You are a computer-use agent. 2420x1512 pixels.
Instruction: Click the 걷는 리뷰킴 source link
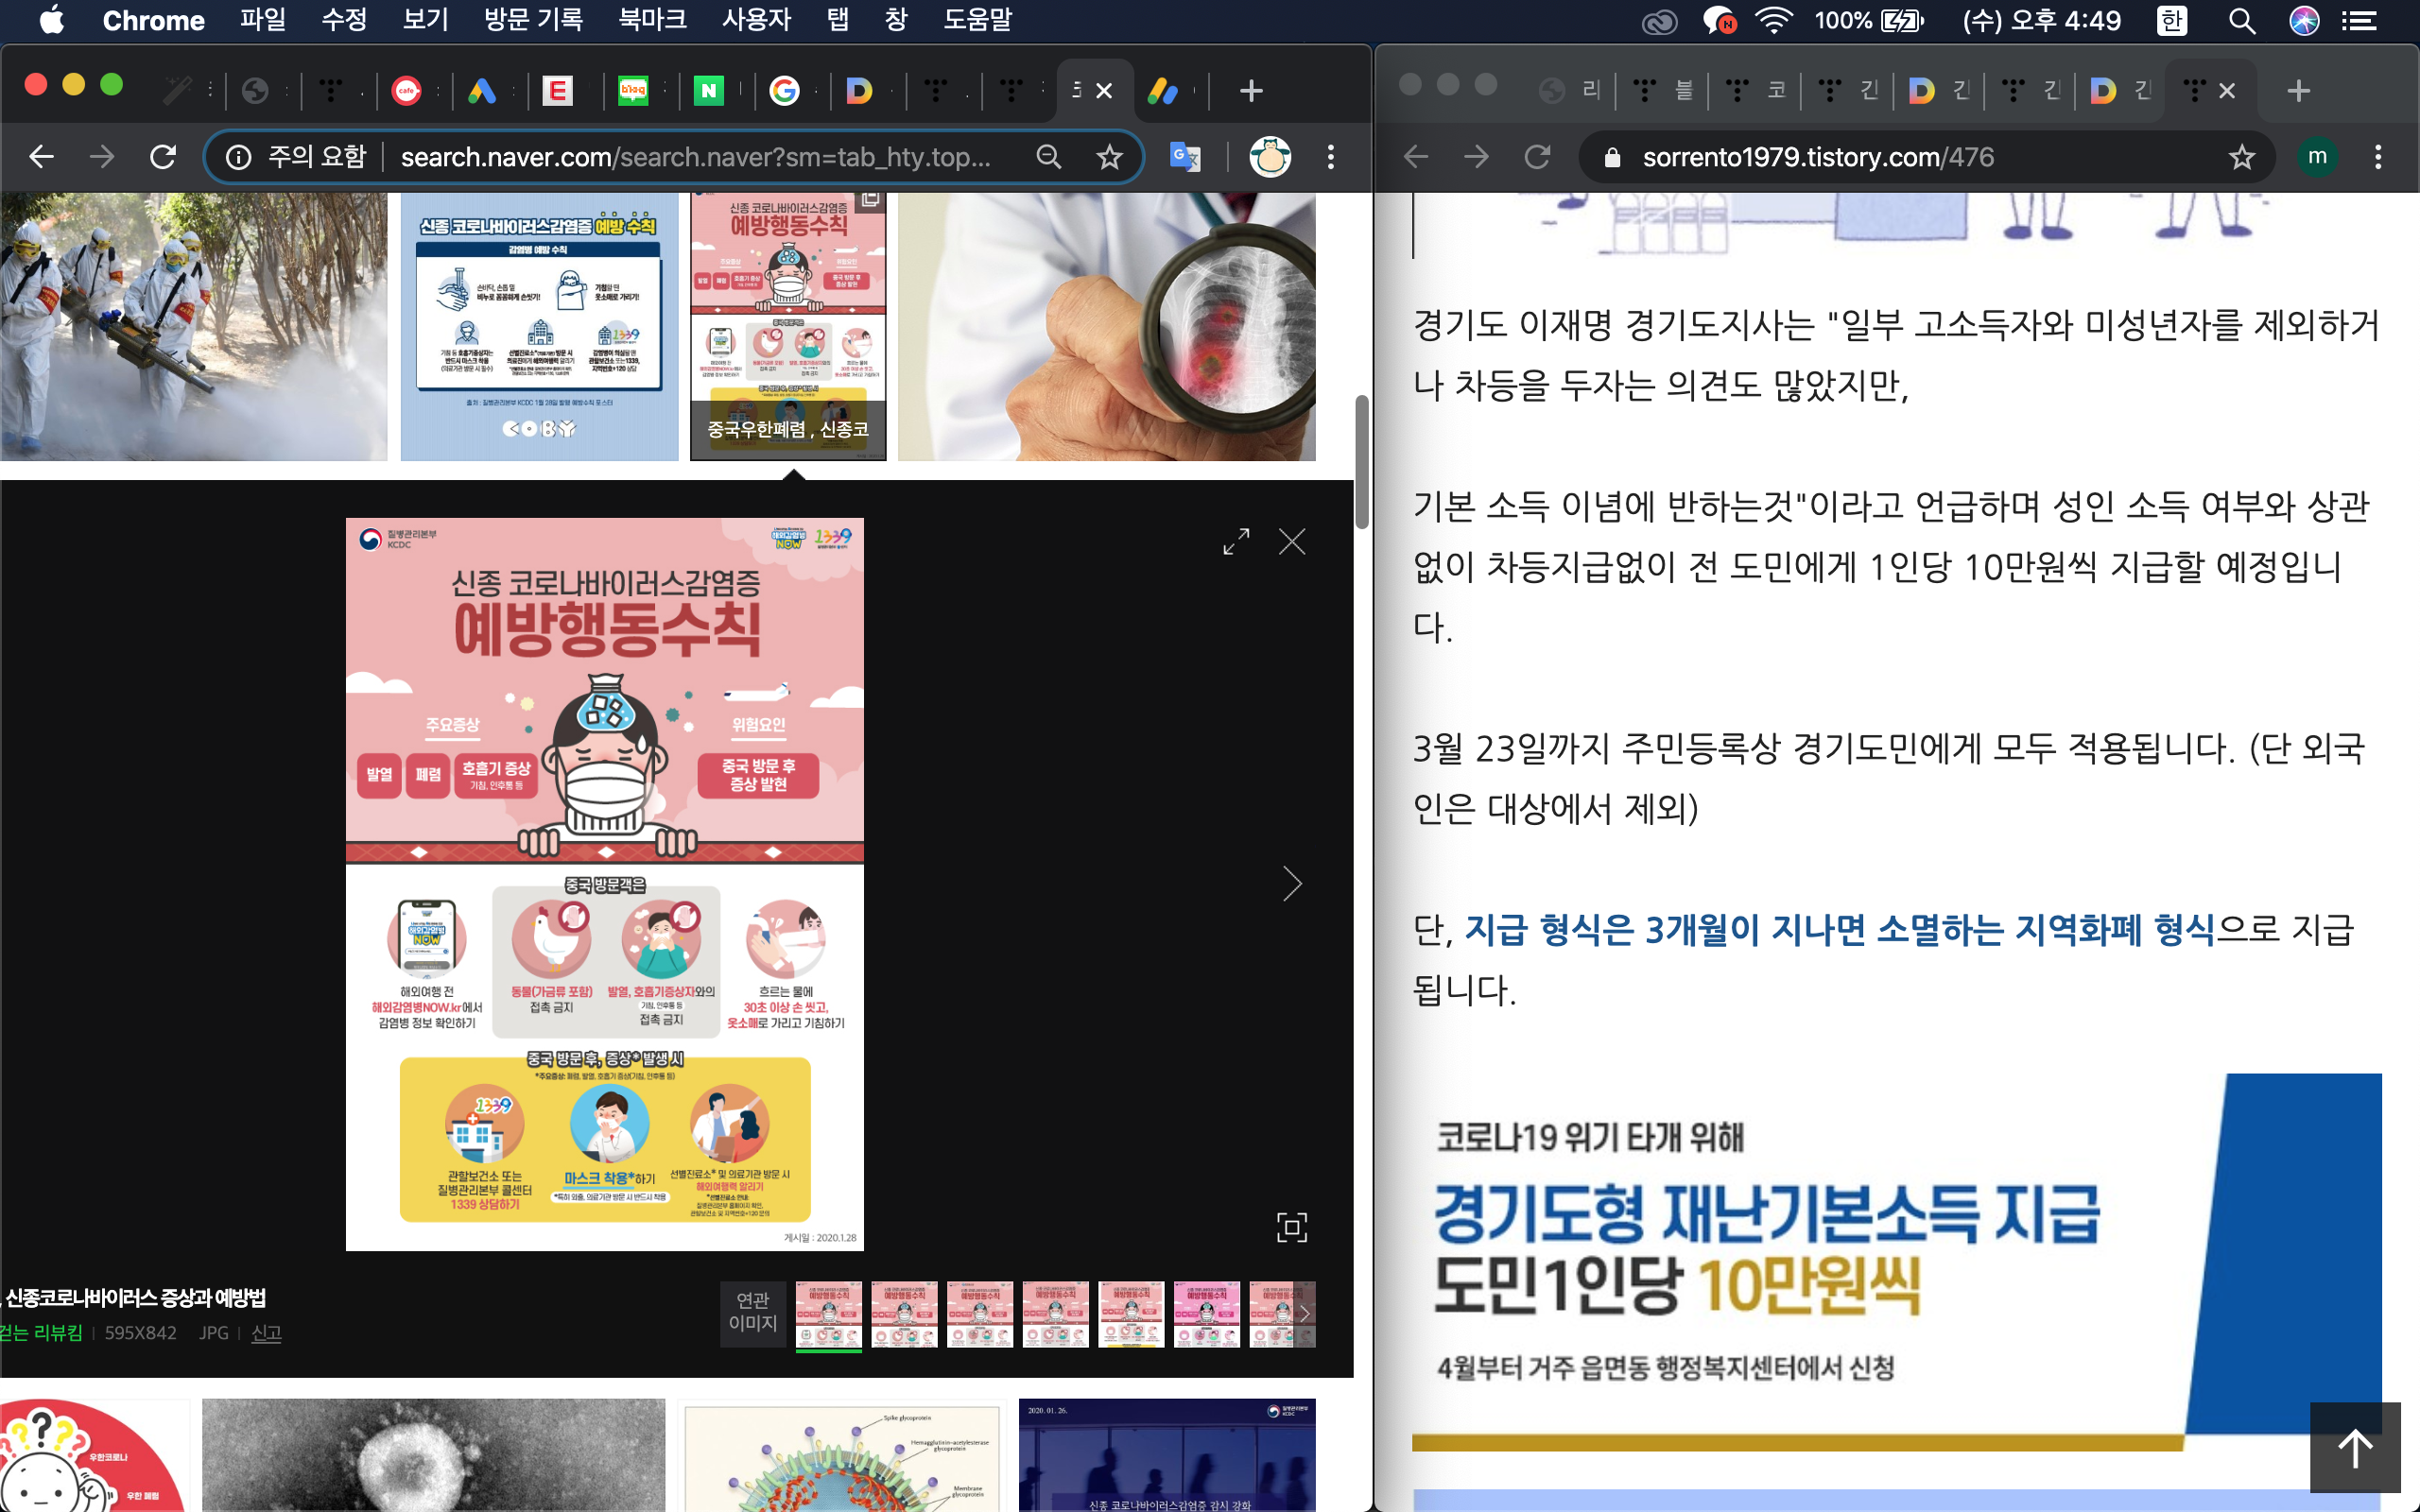click(41, 1333)
